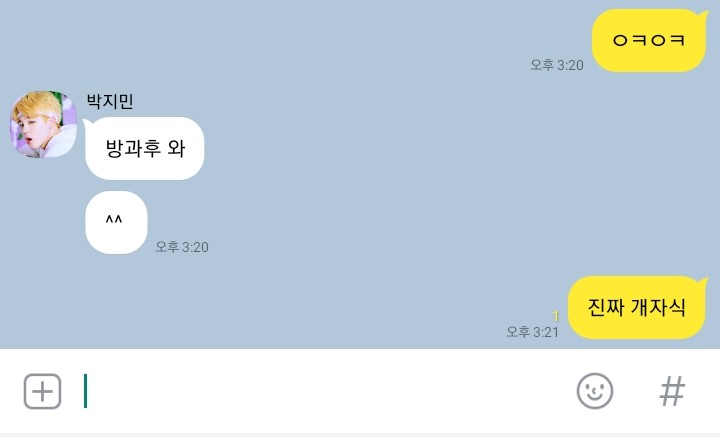Viewport: 720px width, 437px height.
Task: Click the blond hair in the avatar
Action: click(x=37, y=103)
